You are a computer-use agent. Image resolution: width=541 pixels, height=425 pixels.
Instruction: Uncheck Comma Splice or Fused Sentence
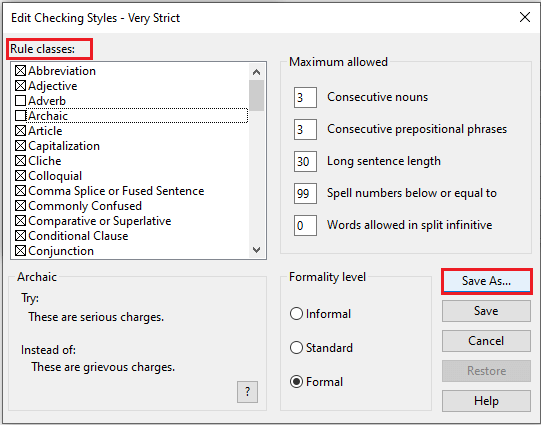[20, 191]
